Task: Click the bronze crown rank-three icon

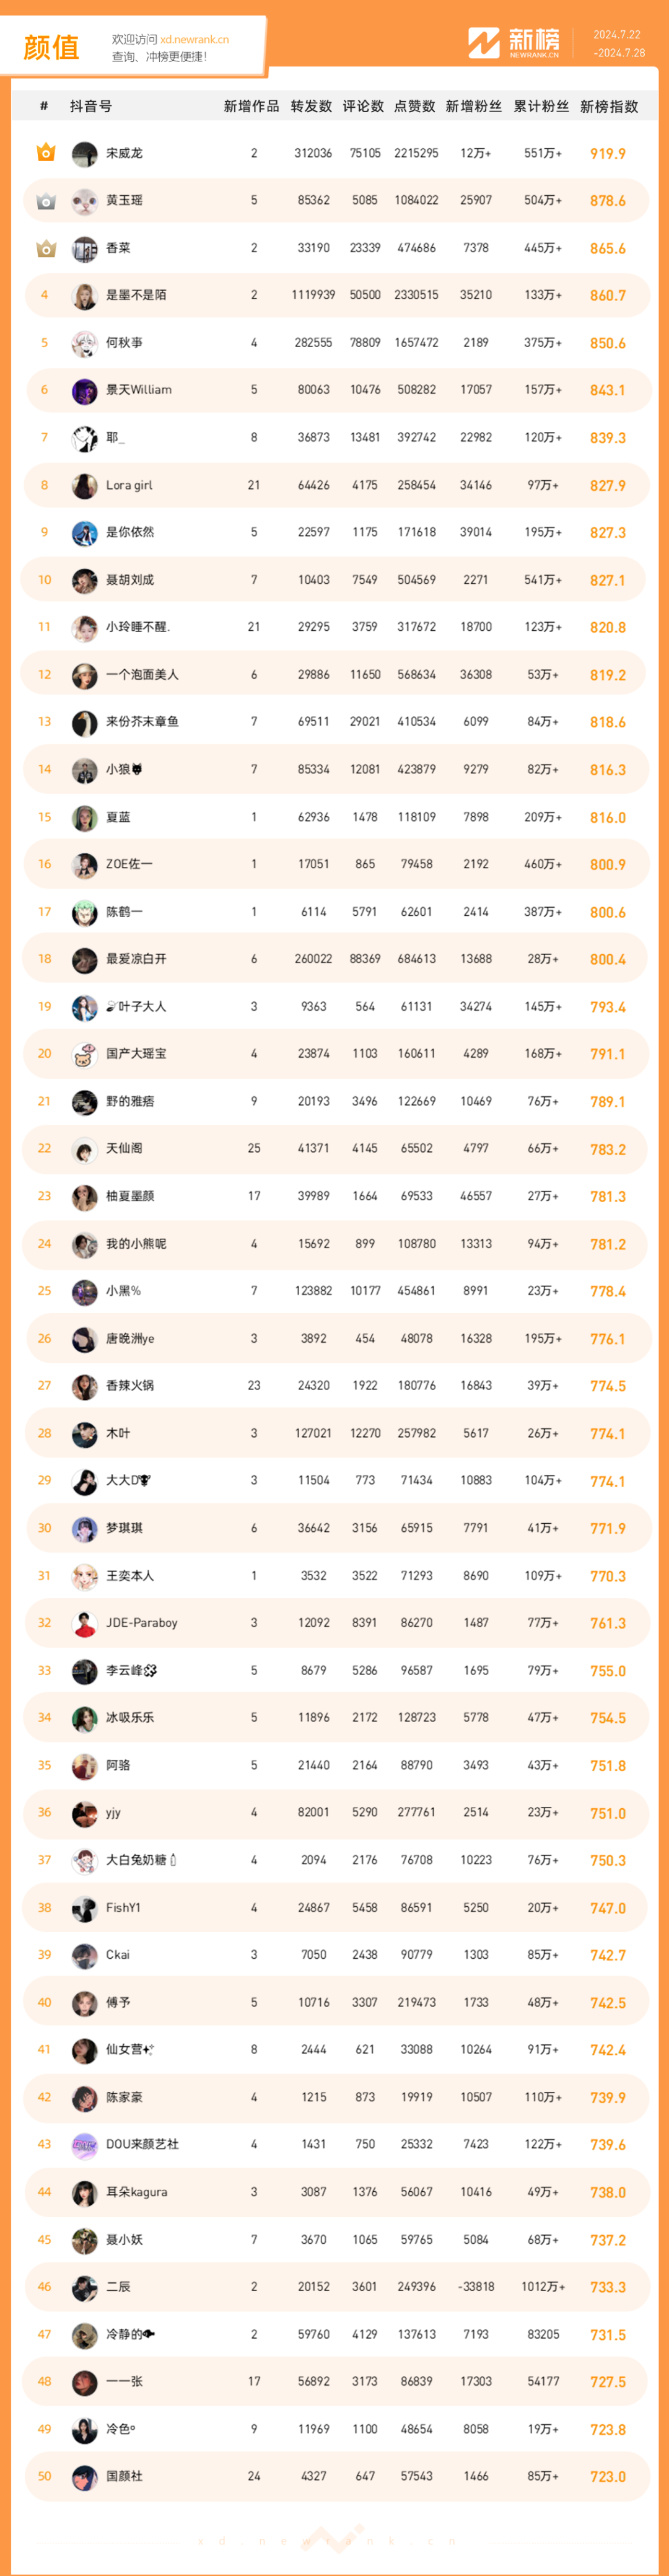Action: click(x=45, y=248)
